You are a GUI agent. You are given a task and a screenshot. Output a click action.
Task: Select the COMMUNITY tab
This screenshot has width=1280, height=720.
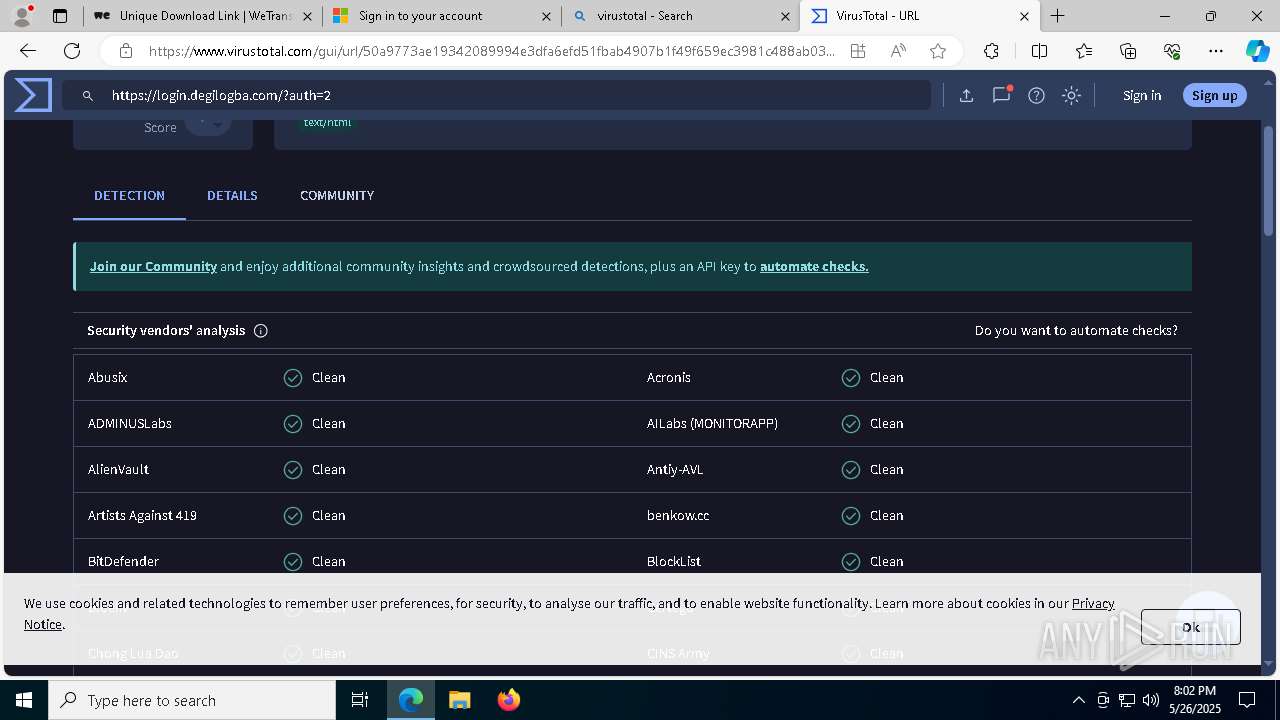click(337, 196)
